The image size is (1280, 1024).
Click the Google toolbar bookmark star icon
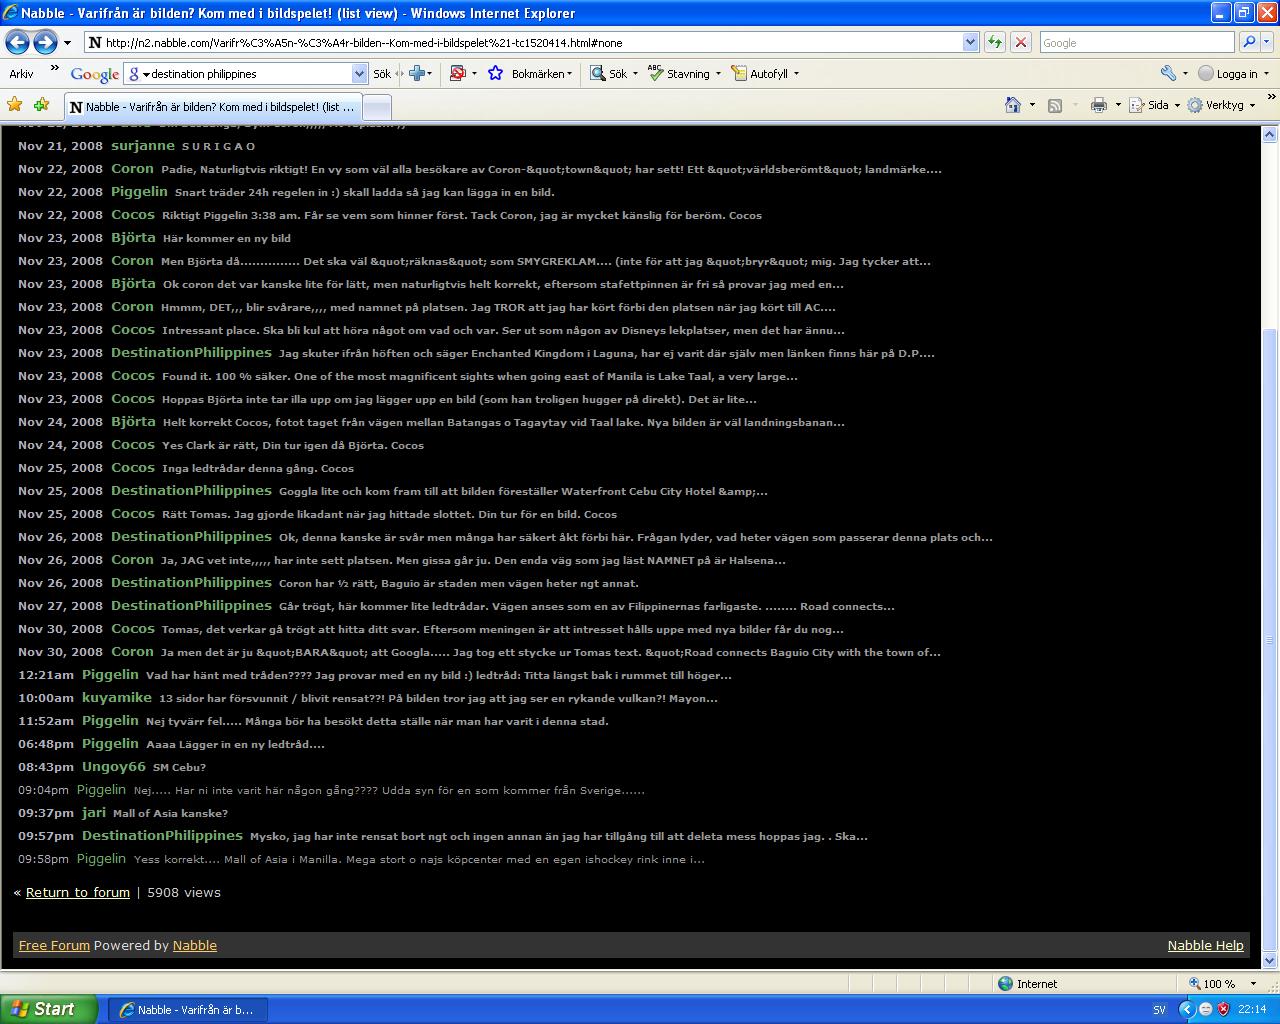pyautogui.click(x=495, y=73)
